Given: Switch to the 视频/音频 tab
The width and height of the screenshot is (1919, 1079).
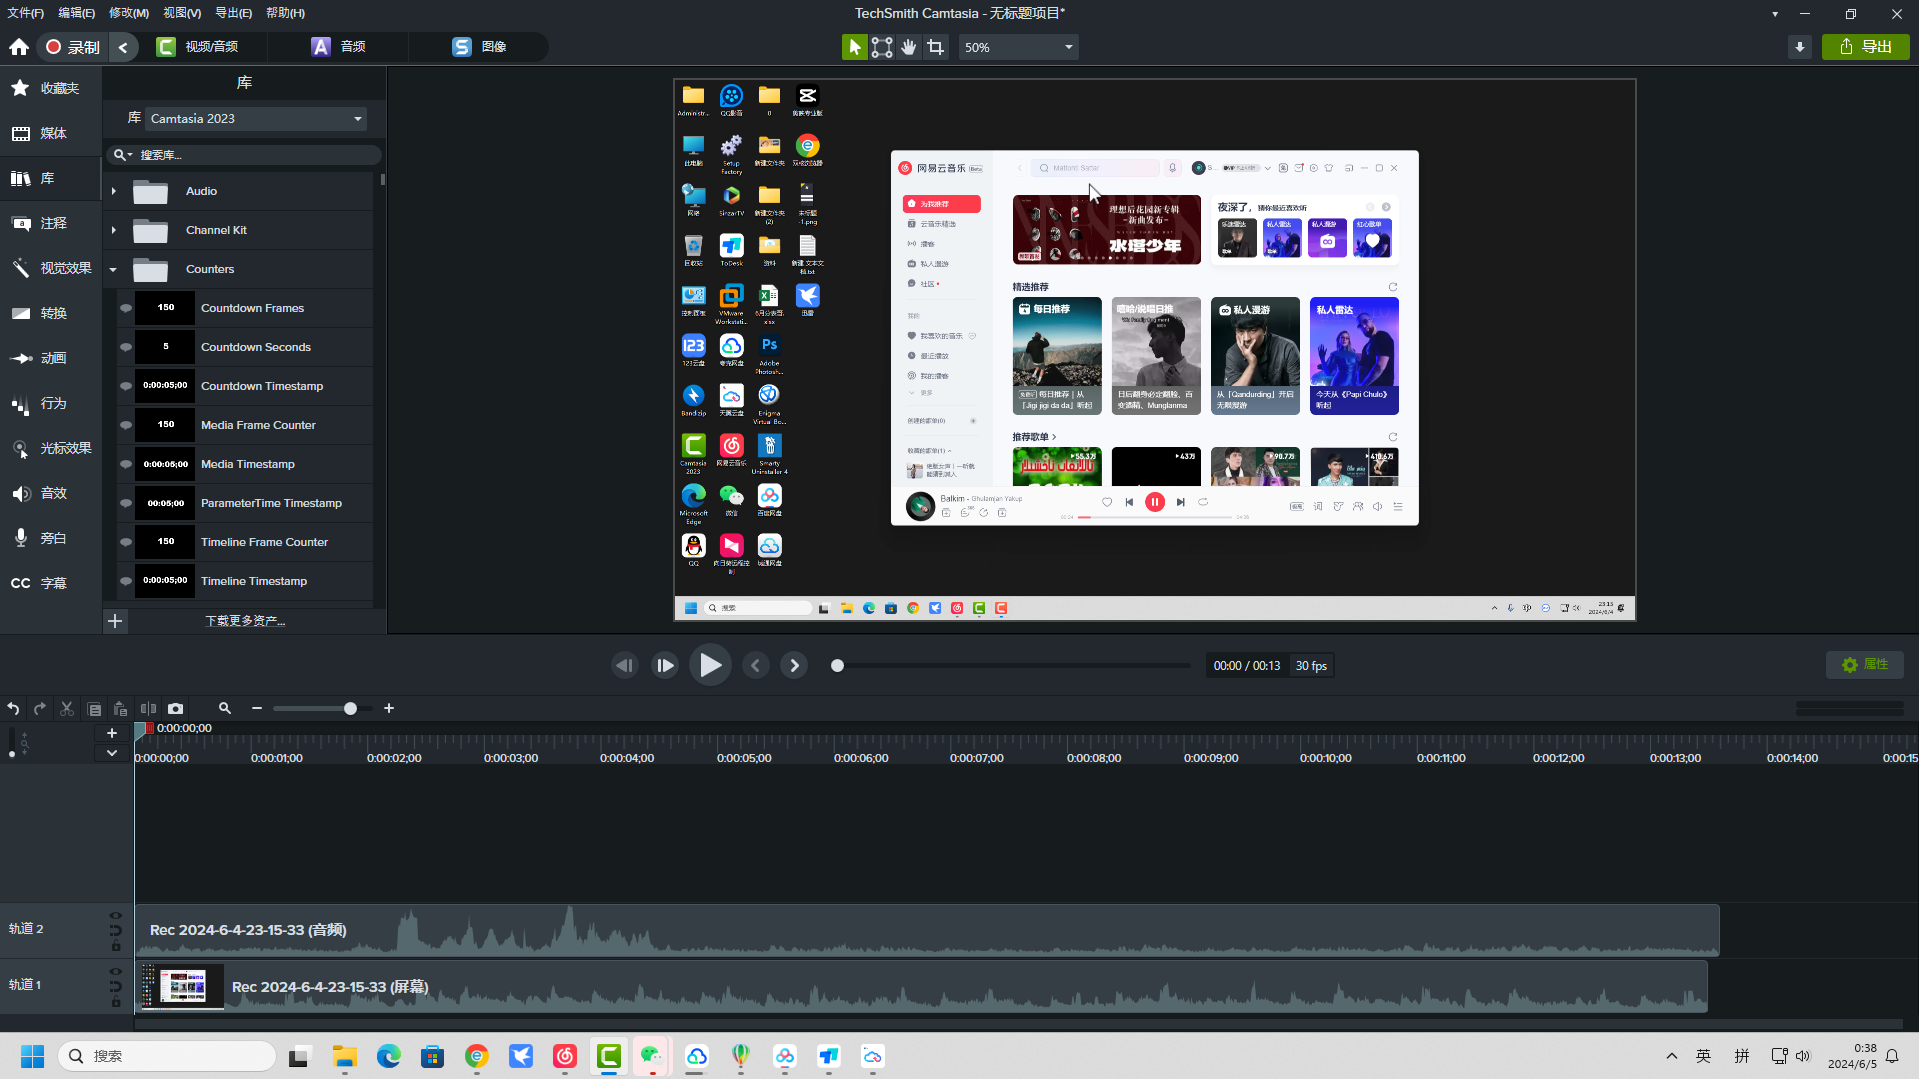Looking at the screenshot, I should [x=198, y=47].
